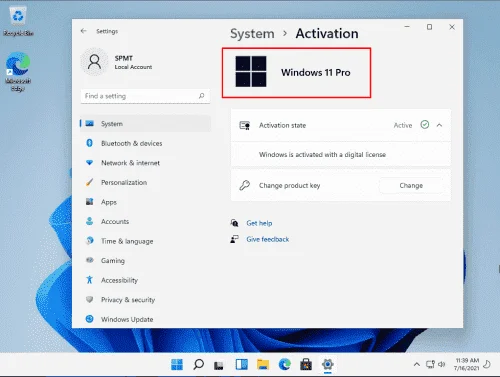Screen dimensions: 500x377
Task: Open the Get help link
Action: [x=259, y=223]
